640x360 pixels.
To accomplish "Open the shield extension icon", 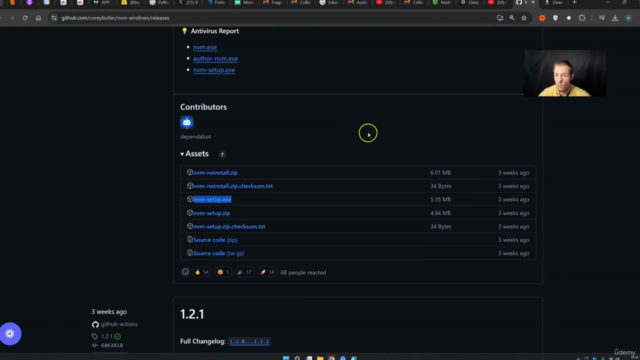I will coord(555,18).
